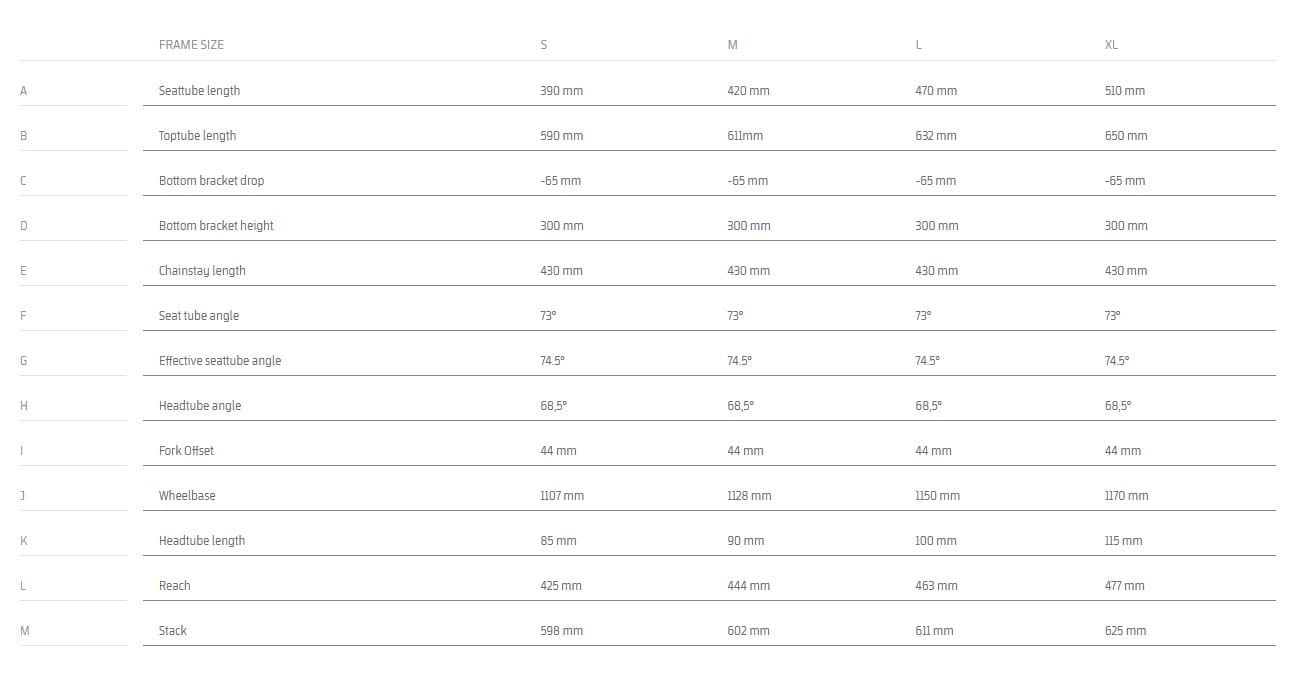This screenshot has height=685, width=1306.
Task: Click the Fork Offset row label
Action: 186,450
